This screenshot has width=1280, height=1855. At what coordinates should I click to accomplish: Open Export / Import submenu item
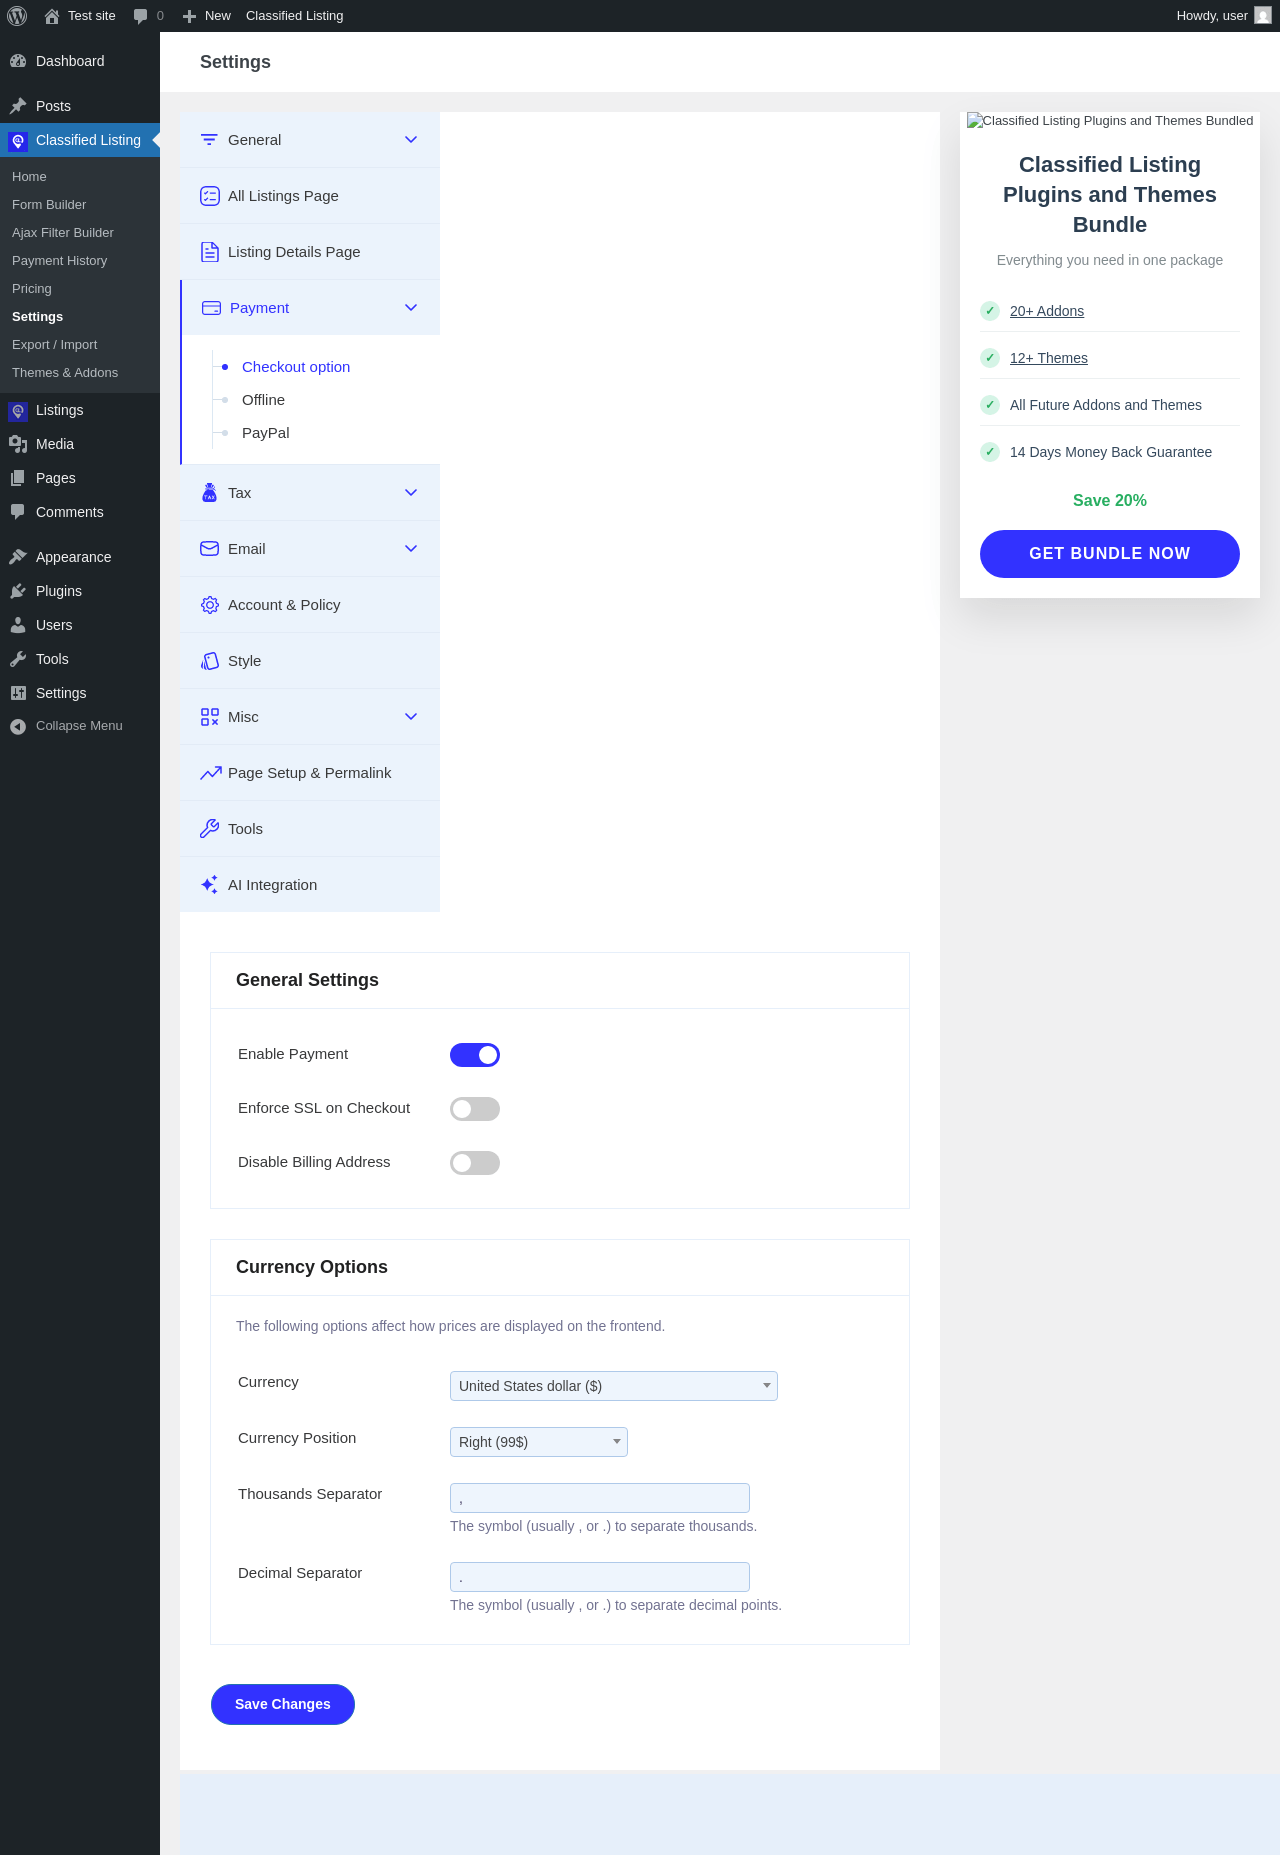pos(55,345)
